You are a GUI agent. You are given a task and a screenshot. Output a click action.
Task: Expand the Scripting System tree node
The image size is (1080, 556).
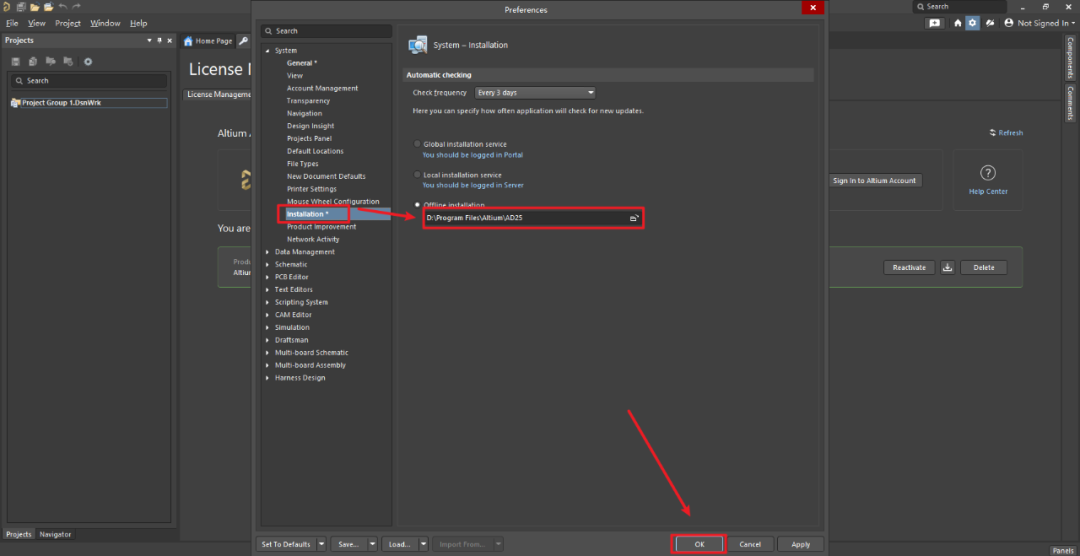pyautogui.click(x=267, y=302)
